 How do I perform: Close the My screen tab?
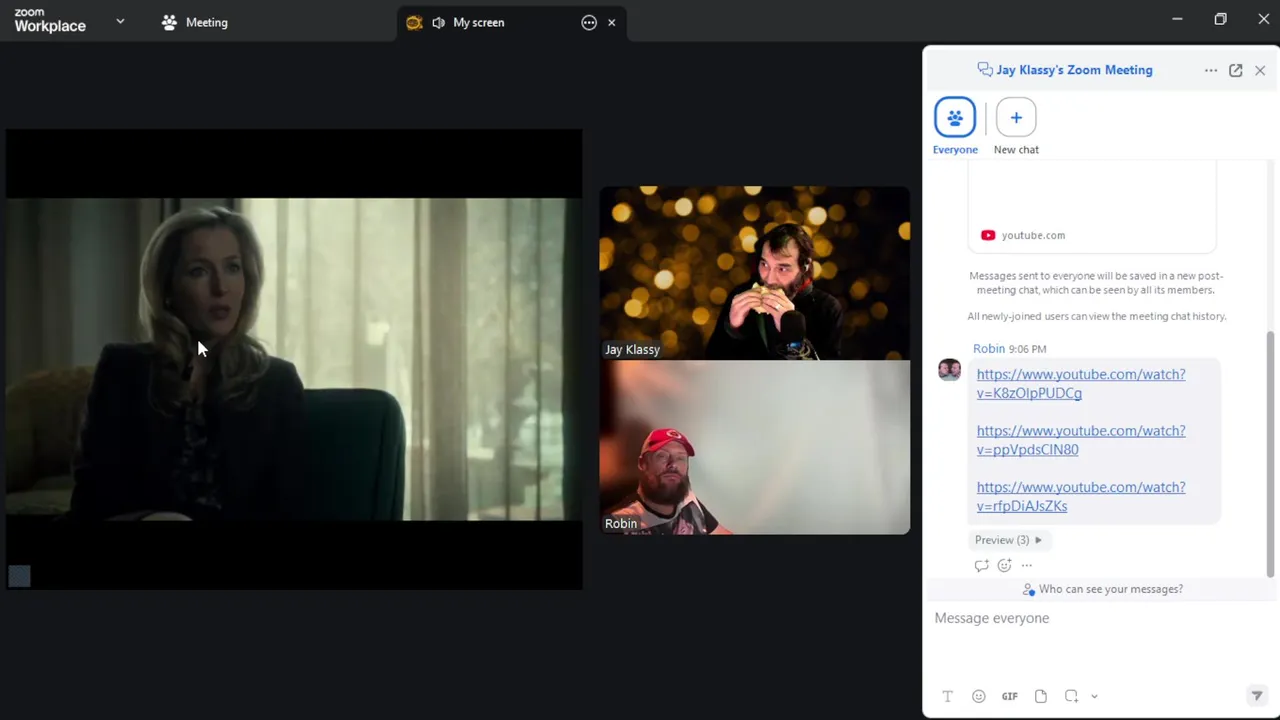[612, 22]
